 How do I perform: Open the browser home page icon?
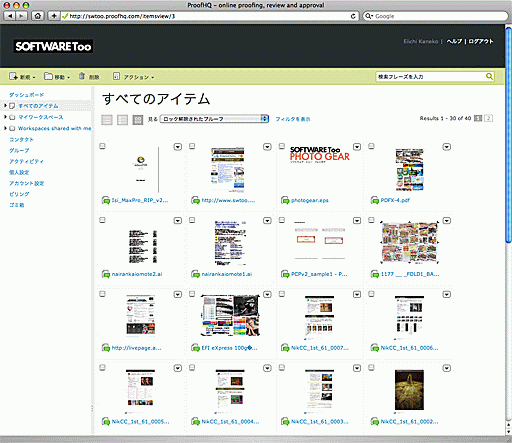38,16
